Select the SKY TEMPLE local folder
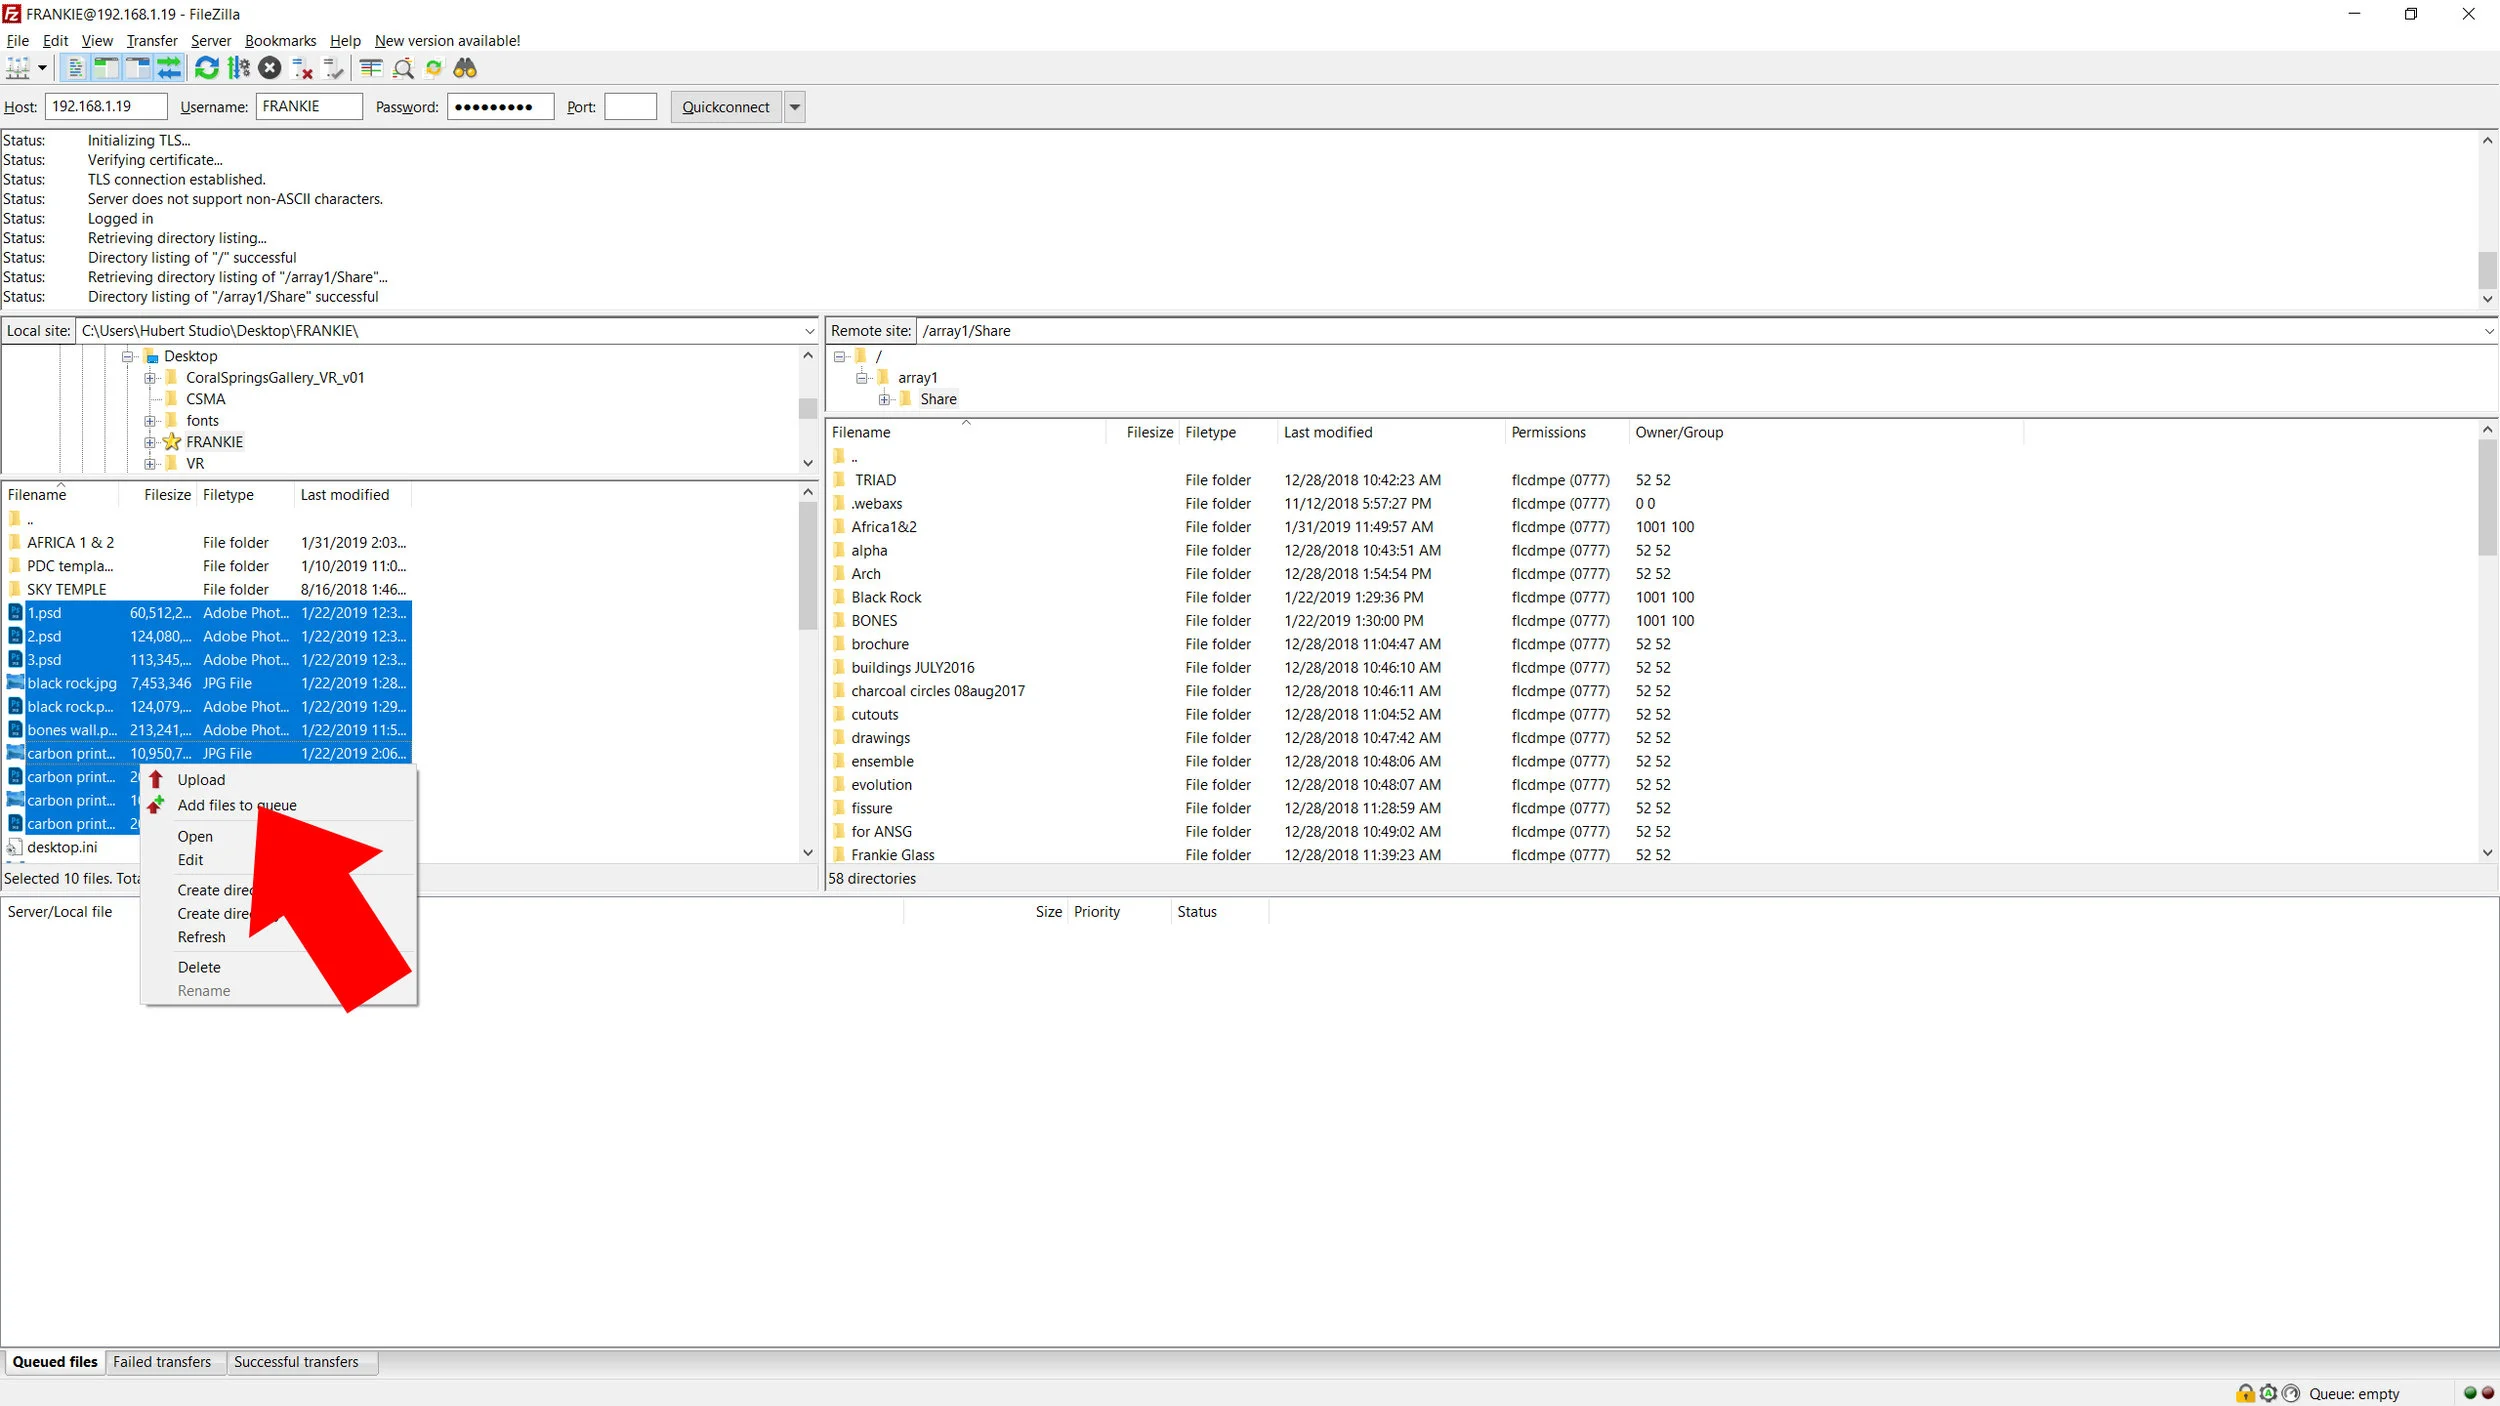The height and width of the screenshot is (1406, 2500). tap(208, 589)
